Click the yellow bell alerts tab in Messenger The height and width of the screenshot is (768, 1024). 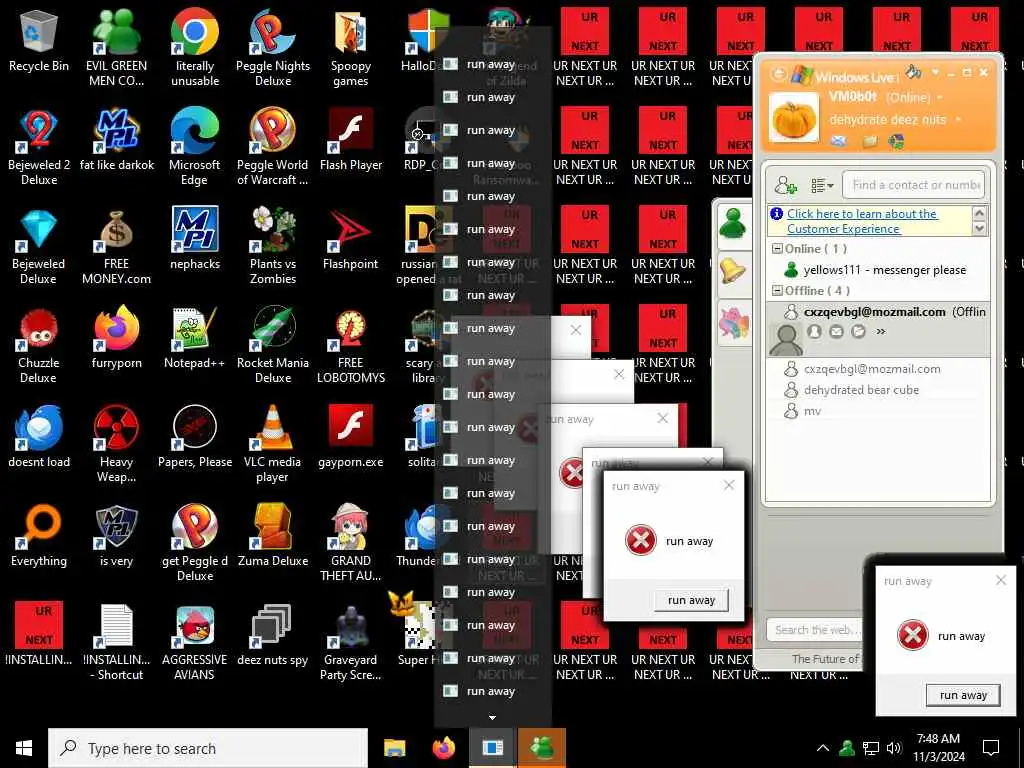click(x=733, y=271)
